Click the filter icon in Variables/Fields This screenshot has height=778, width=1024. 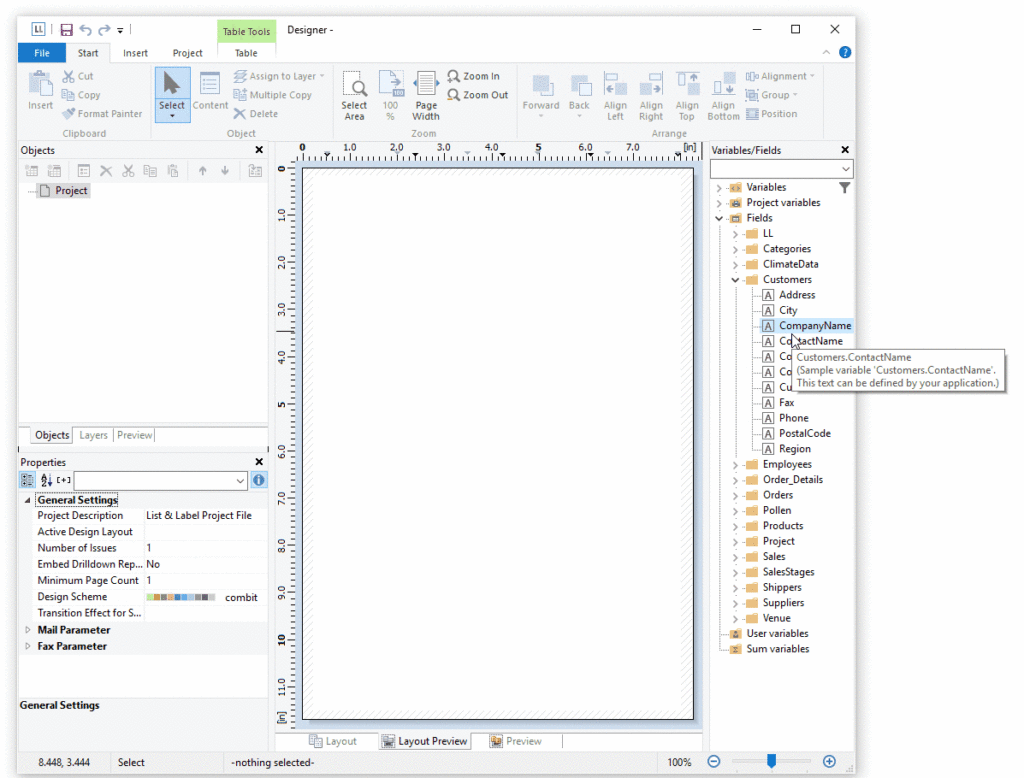pyautogui.click(x=844, y=188)
